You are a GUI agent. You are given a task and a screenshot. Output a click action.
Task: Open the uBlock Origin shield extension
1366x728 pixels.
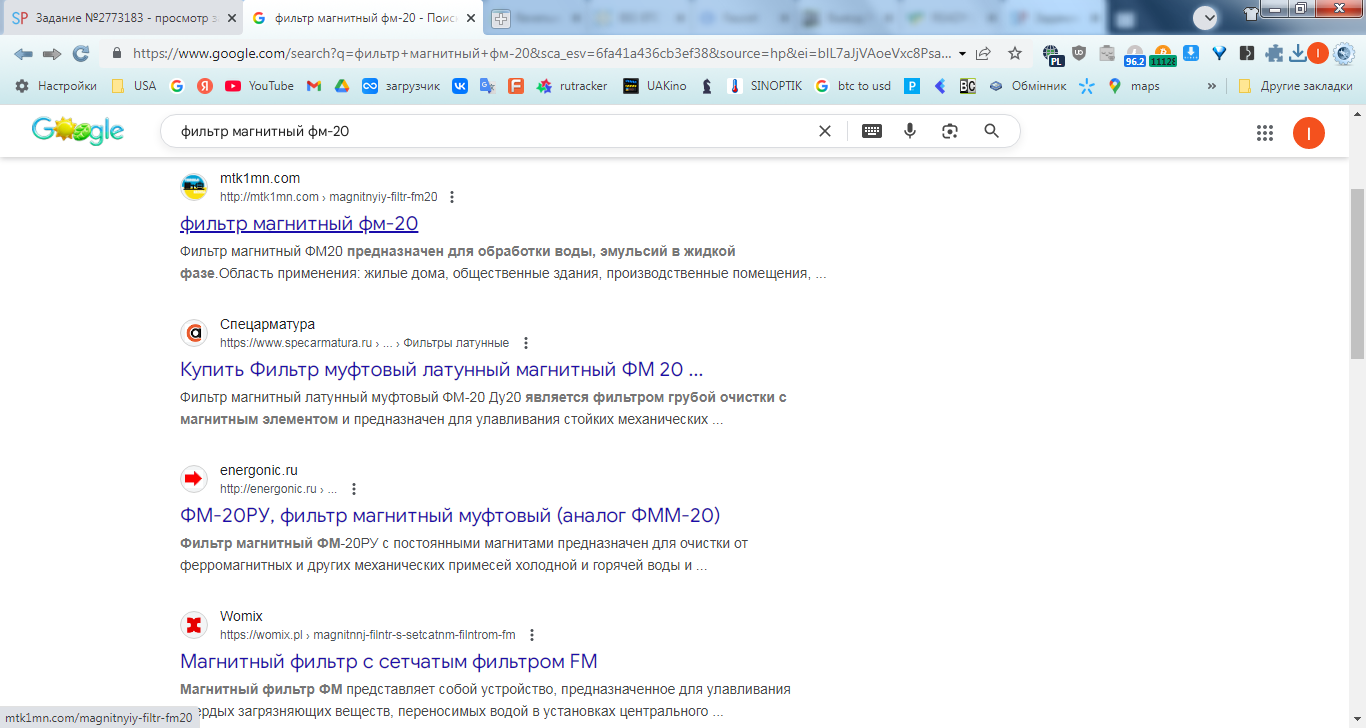point(1079,54)
